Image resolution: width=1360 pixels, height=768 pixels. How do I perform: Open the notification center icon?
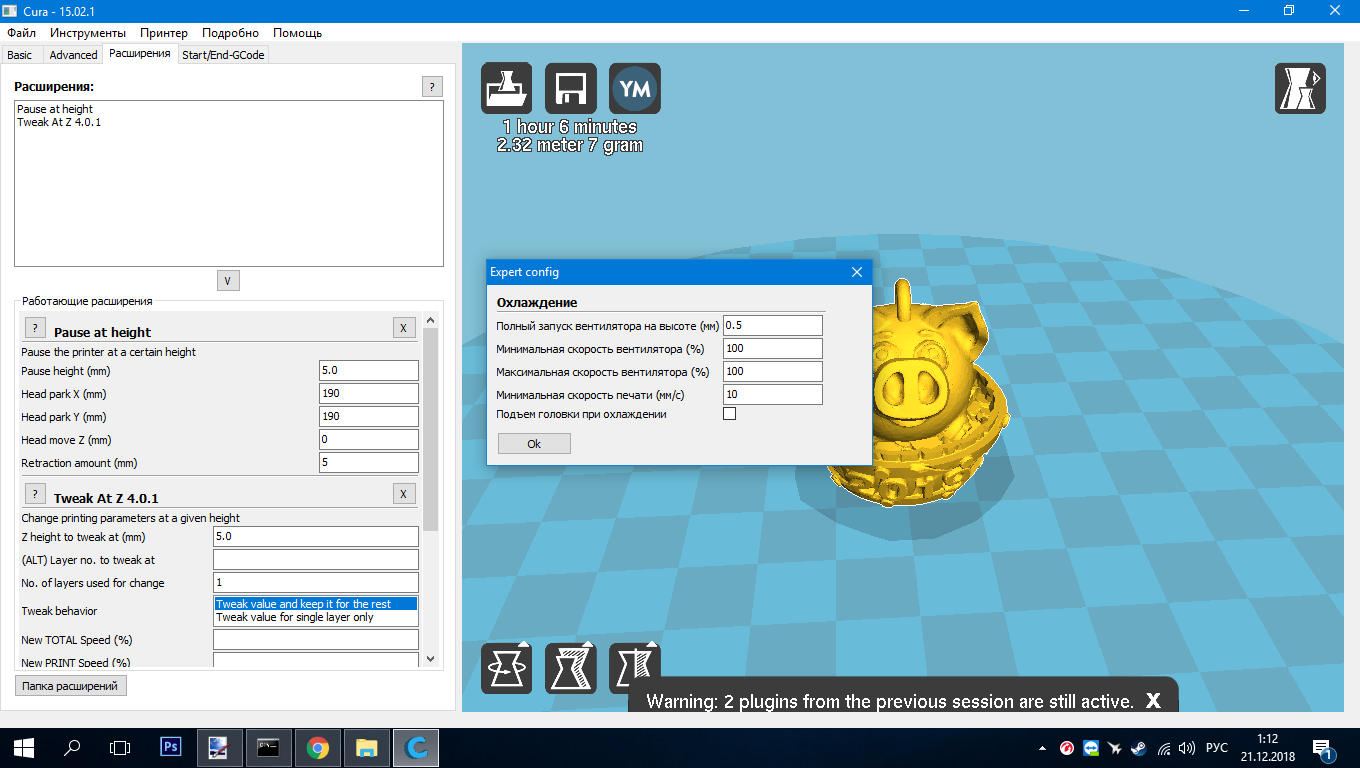tap(1322, 748)
